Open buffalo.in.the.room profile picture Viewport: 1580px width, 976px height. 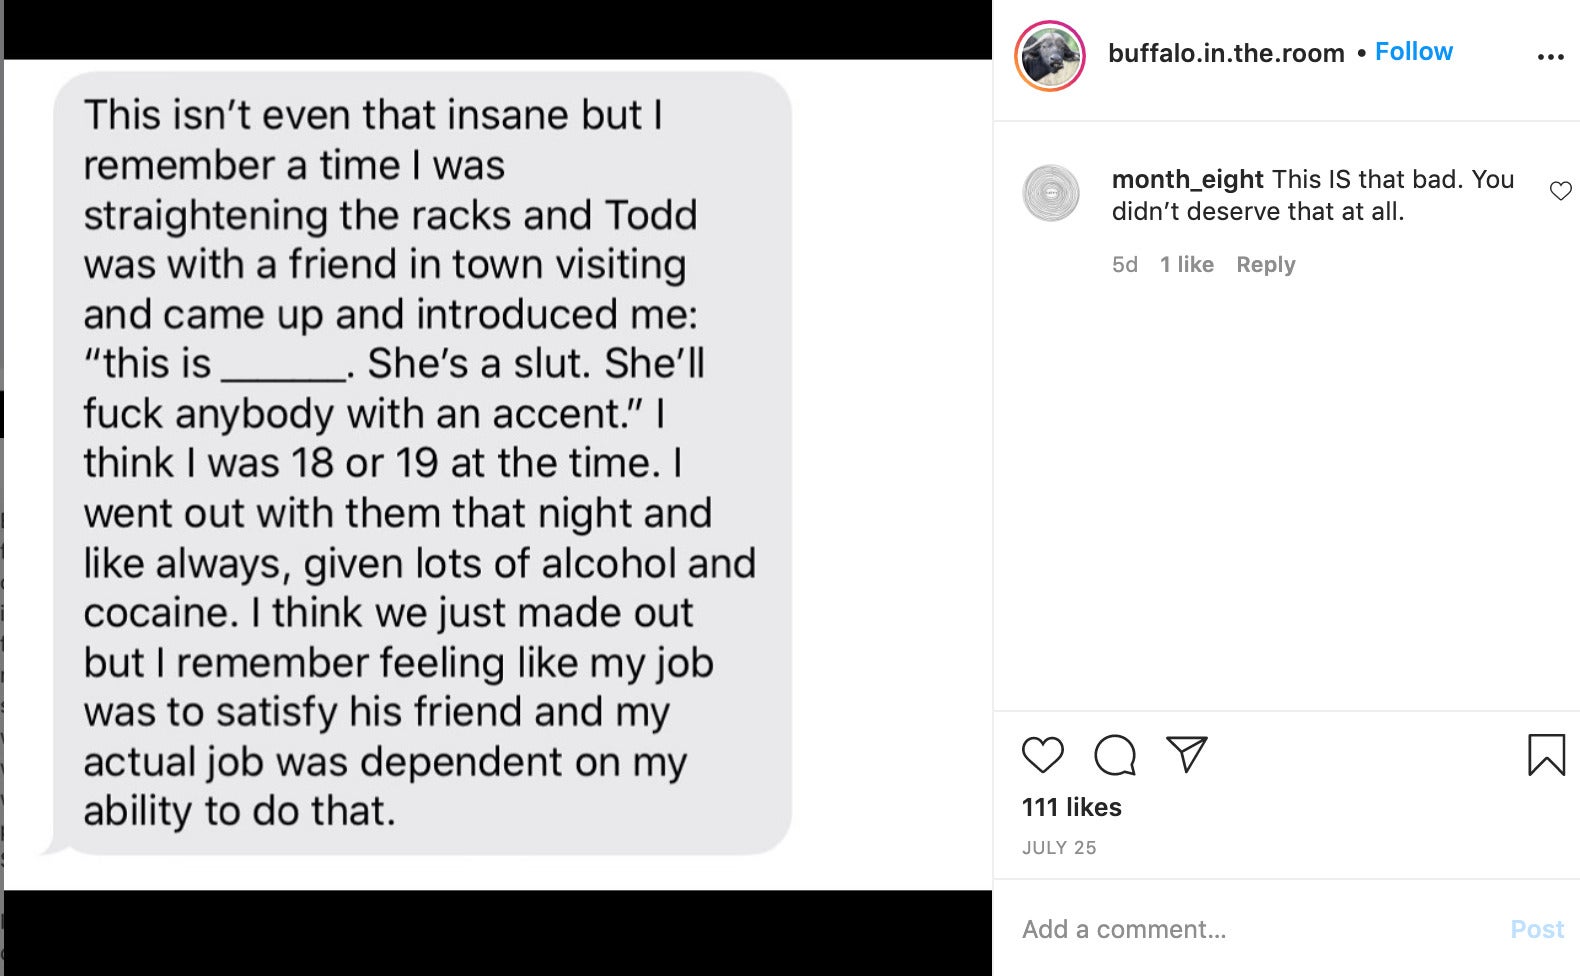[1050, 56]
